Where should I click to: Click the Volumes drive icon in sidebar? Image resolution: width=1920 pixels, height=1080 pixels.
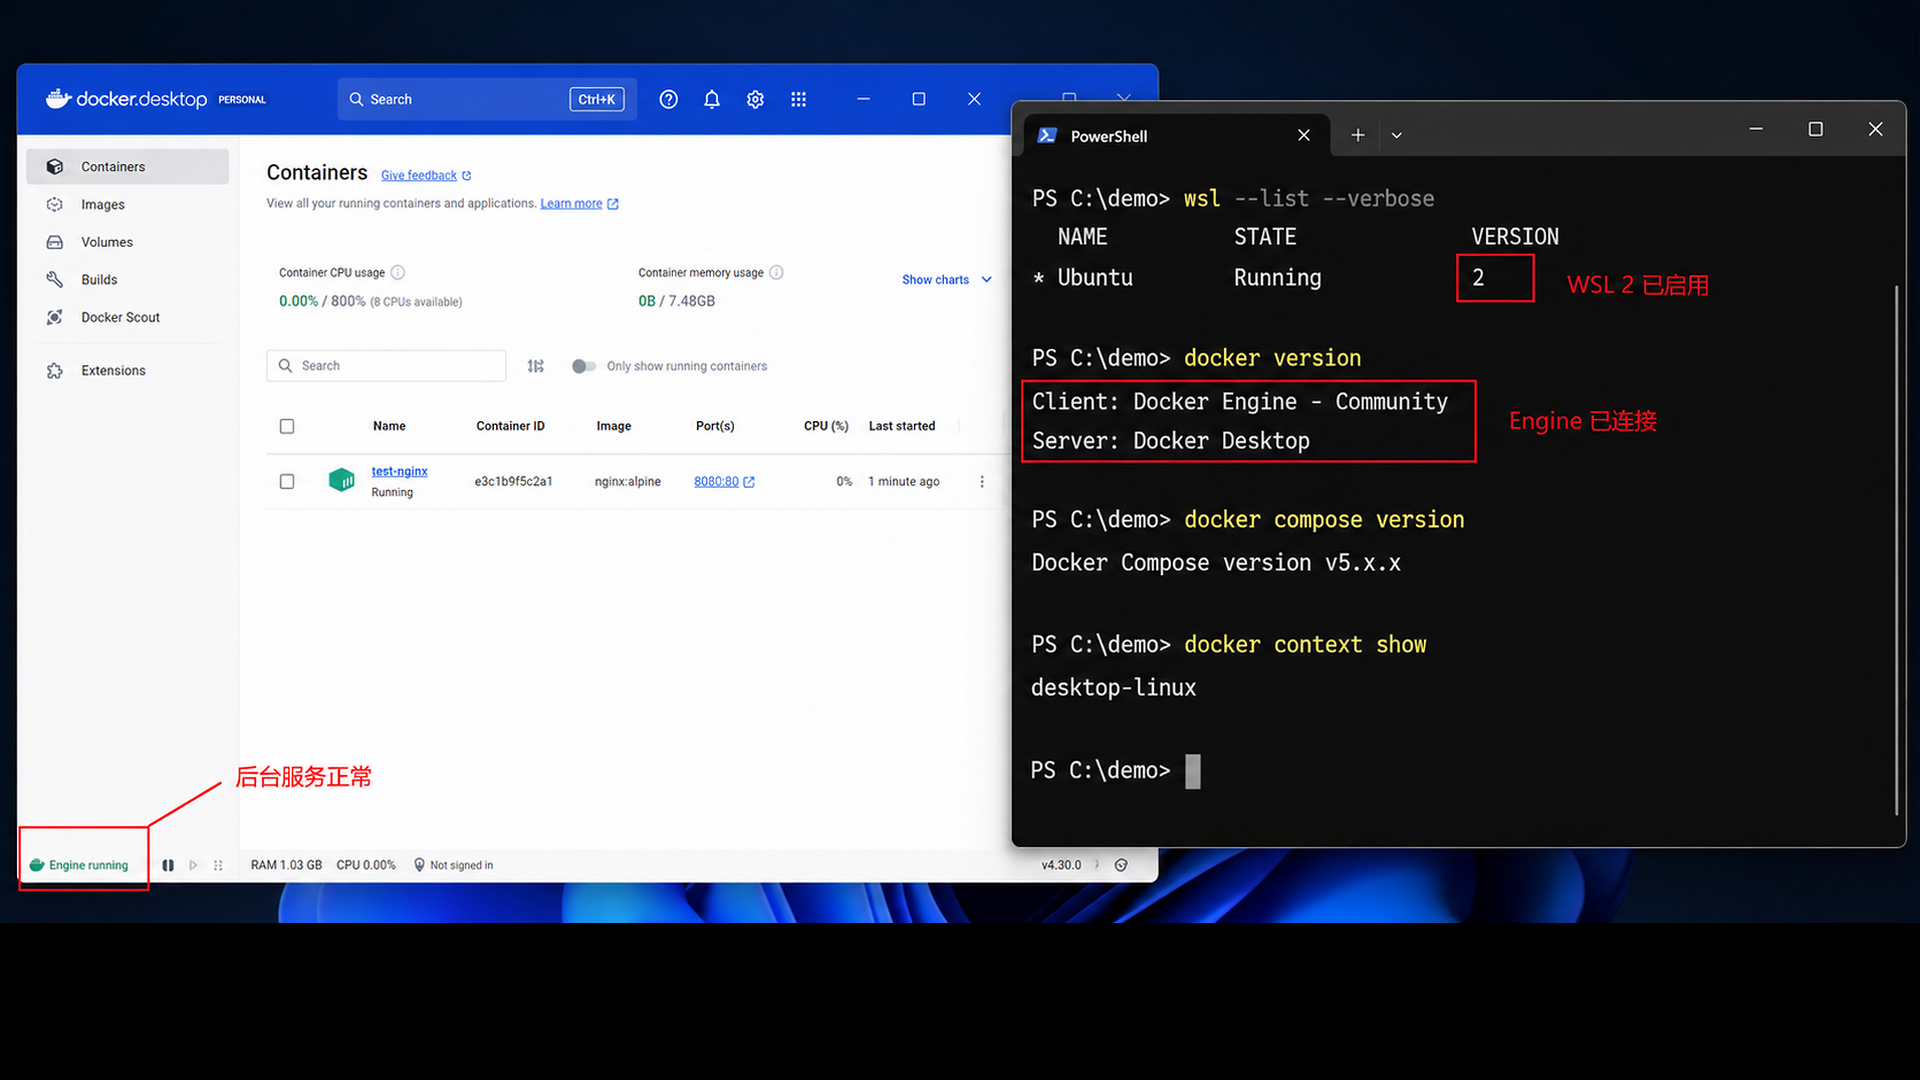point(55,242)
